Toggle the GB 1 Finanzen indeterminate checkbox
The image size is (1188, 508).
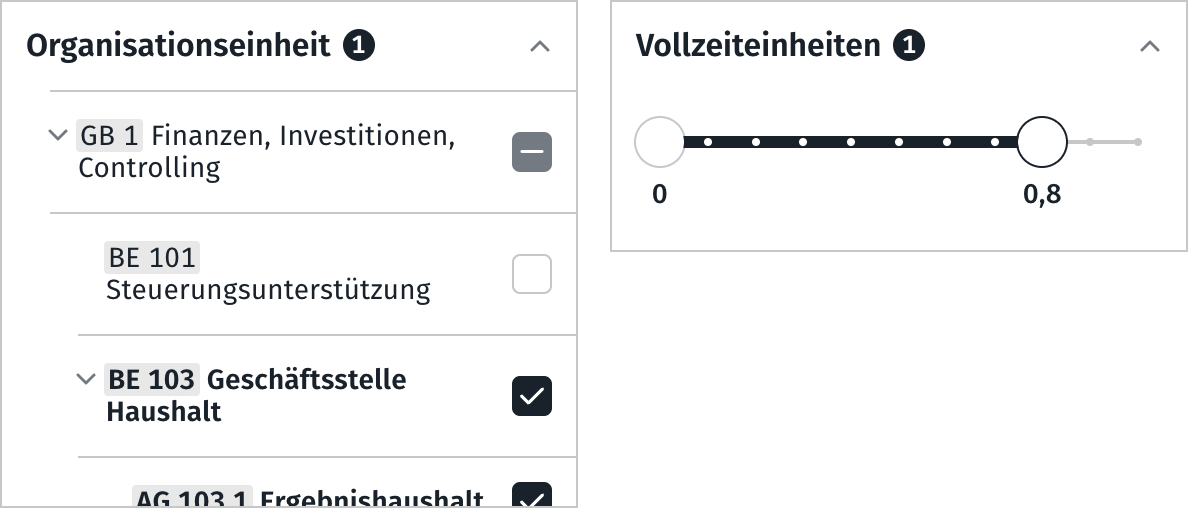pyautogui.click(x=532, y=152)
